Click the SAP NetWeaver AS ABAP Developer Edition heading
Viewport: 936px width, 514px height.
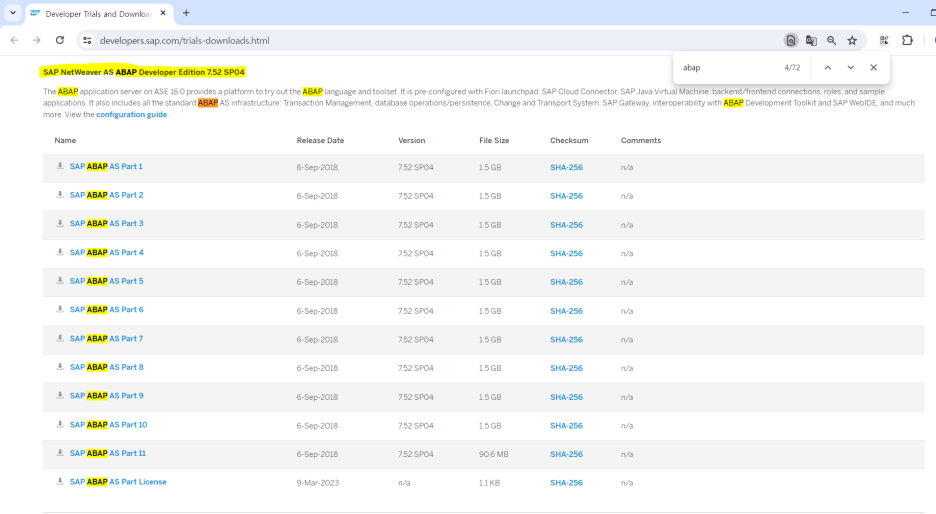coord(144,72)
